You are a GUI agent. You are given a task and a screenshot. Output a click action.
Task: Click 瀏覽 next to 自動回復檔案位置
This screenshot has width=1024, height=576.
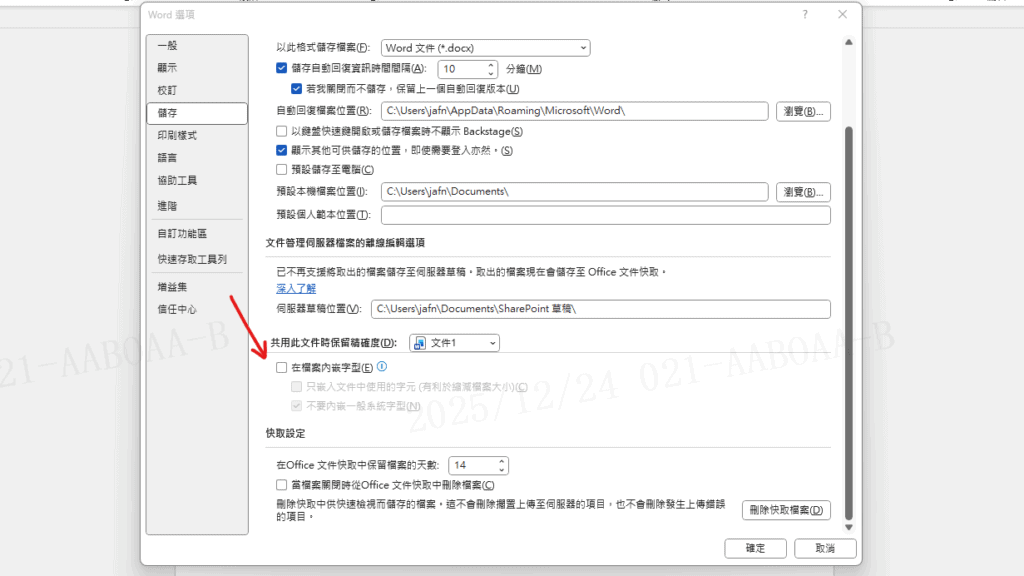coord(803,111)
